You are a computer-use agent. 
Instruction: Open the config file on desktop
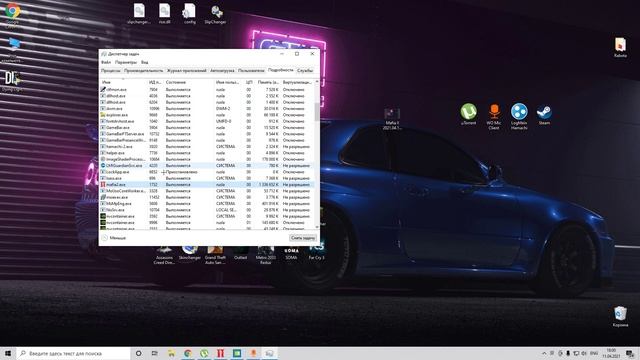[190, 14]
